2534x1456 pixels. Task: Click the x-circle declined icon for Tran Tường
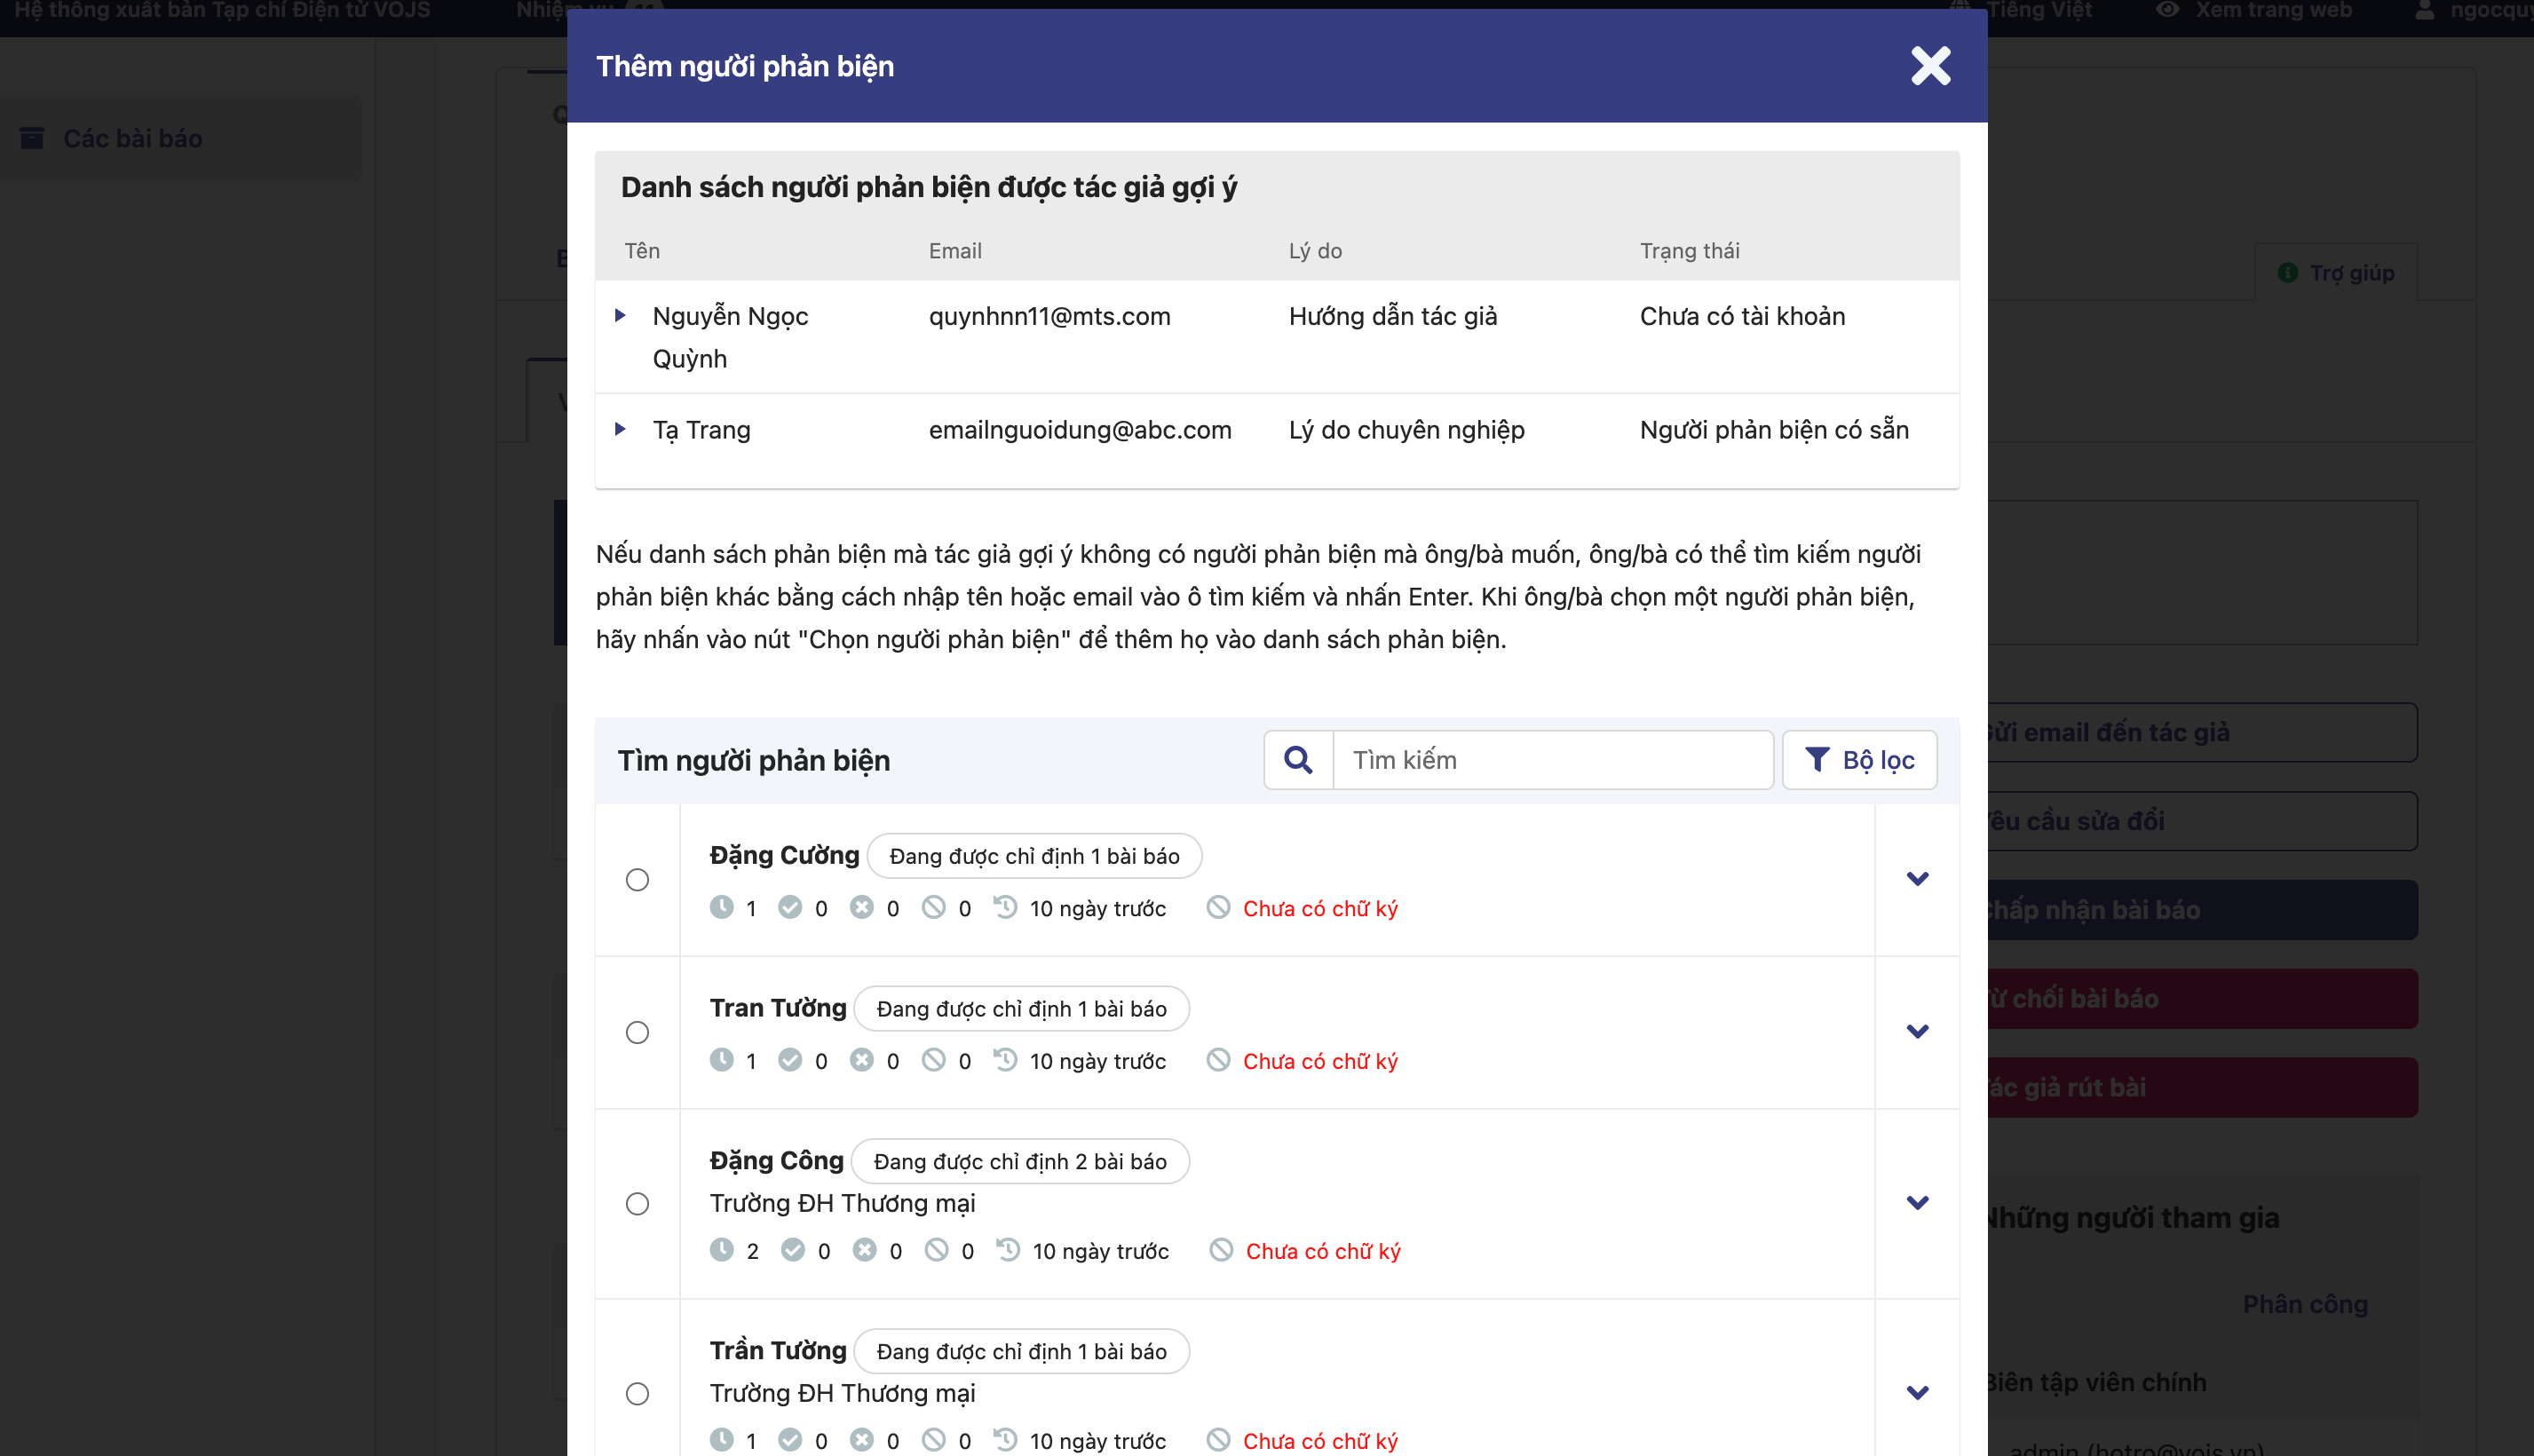tap(861, 1060)
